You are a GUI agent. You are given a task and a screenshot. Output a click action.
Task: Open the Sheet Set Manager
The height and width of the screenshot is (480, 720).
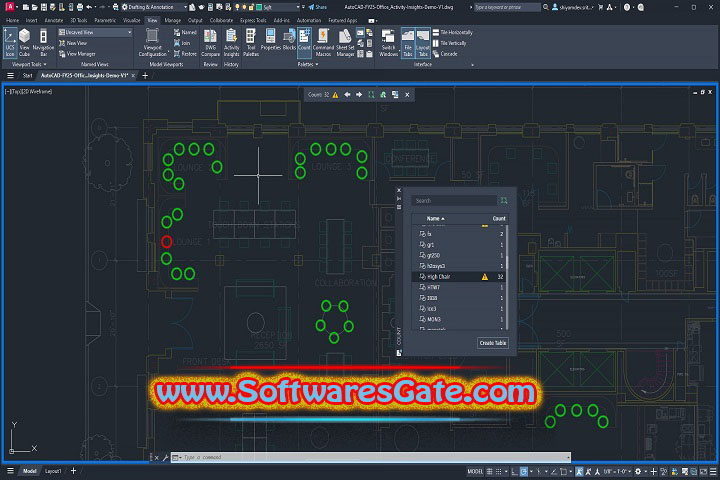pyautogui.click(x=345, y=42)
